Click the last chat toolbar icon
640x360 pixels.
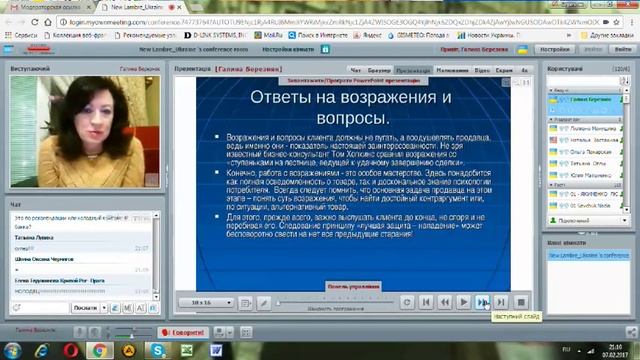(x=153, y=308)
